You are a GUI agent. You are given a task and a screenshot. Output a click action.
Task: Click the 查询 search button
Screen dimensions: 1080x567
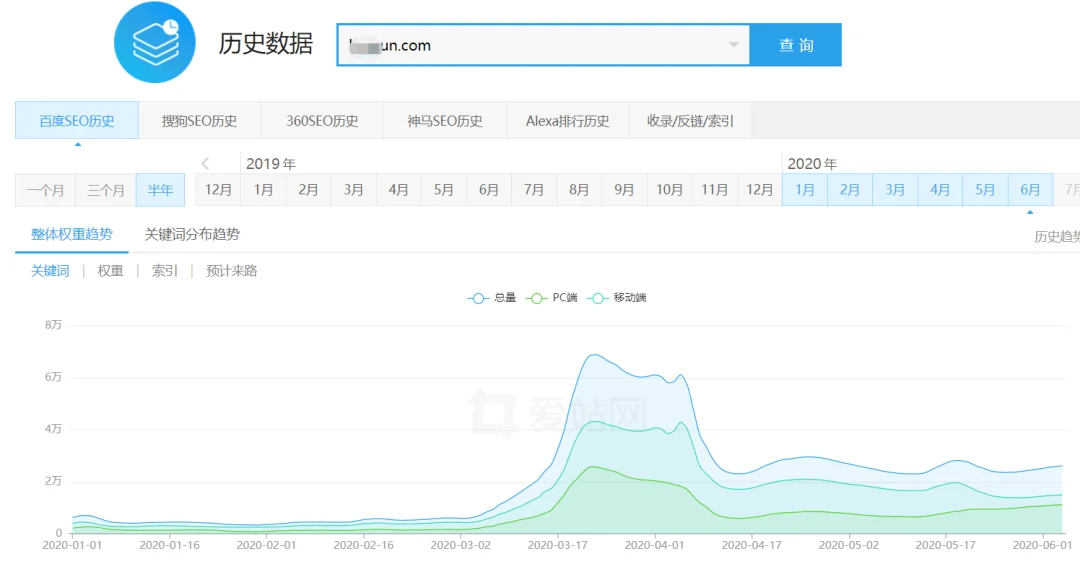click(x=796, y=45)
